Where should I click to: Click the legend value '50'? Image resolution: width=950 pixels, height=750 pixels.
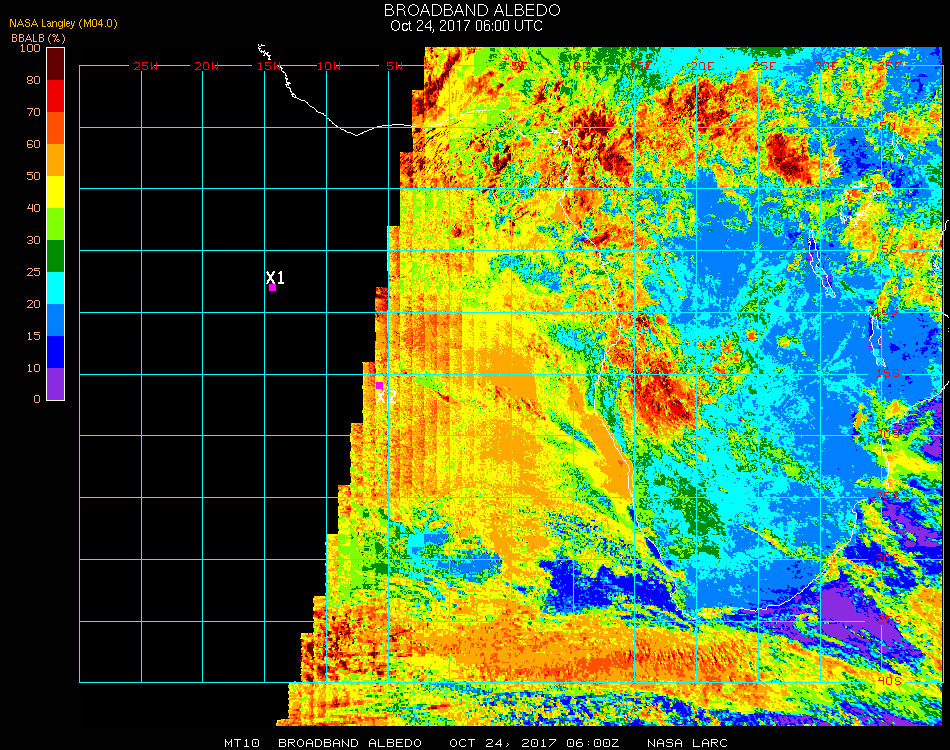(33, 176)
